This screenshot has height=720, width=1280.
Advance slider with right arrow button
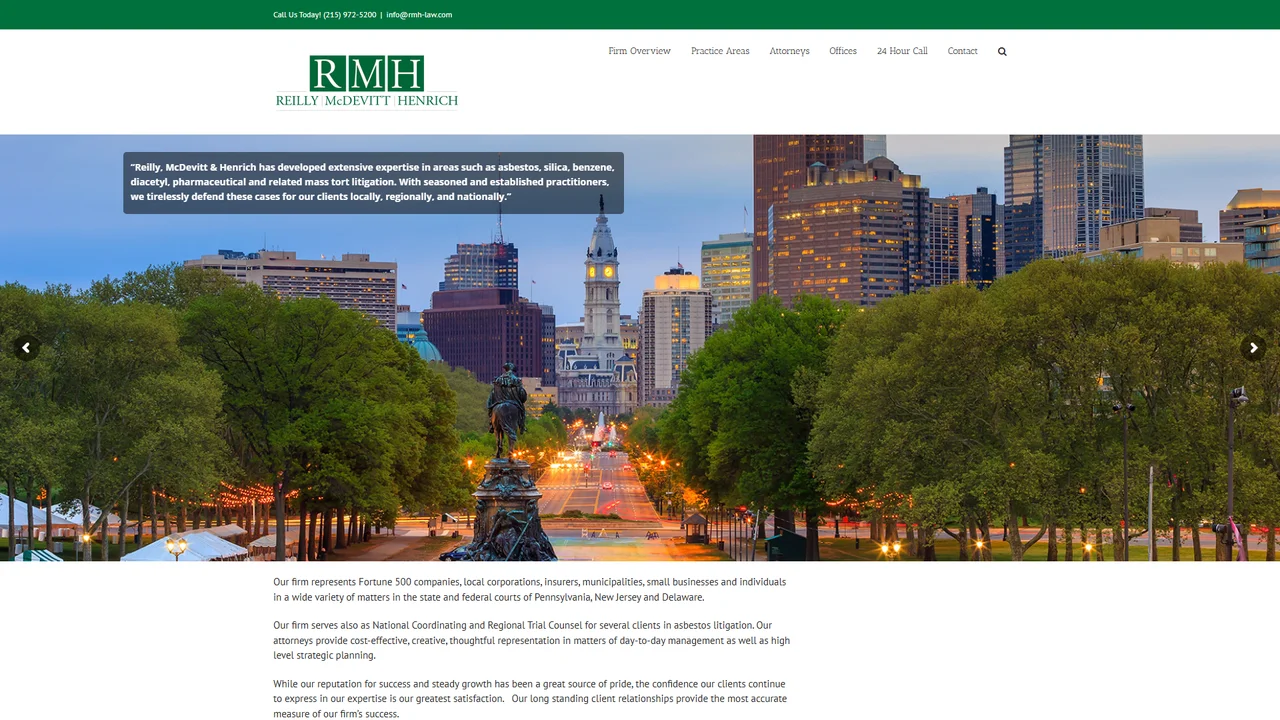1253,348
